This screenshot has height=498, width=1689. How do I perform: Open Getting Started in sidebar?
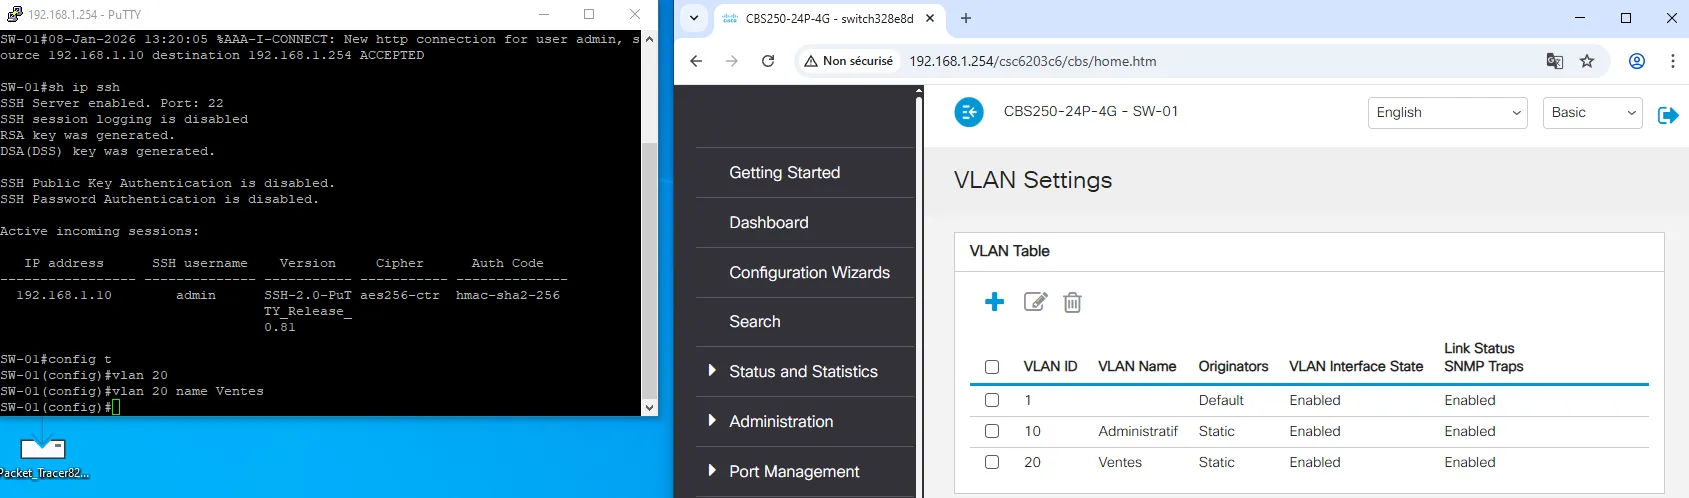click(785, 172)
